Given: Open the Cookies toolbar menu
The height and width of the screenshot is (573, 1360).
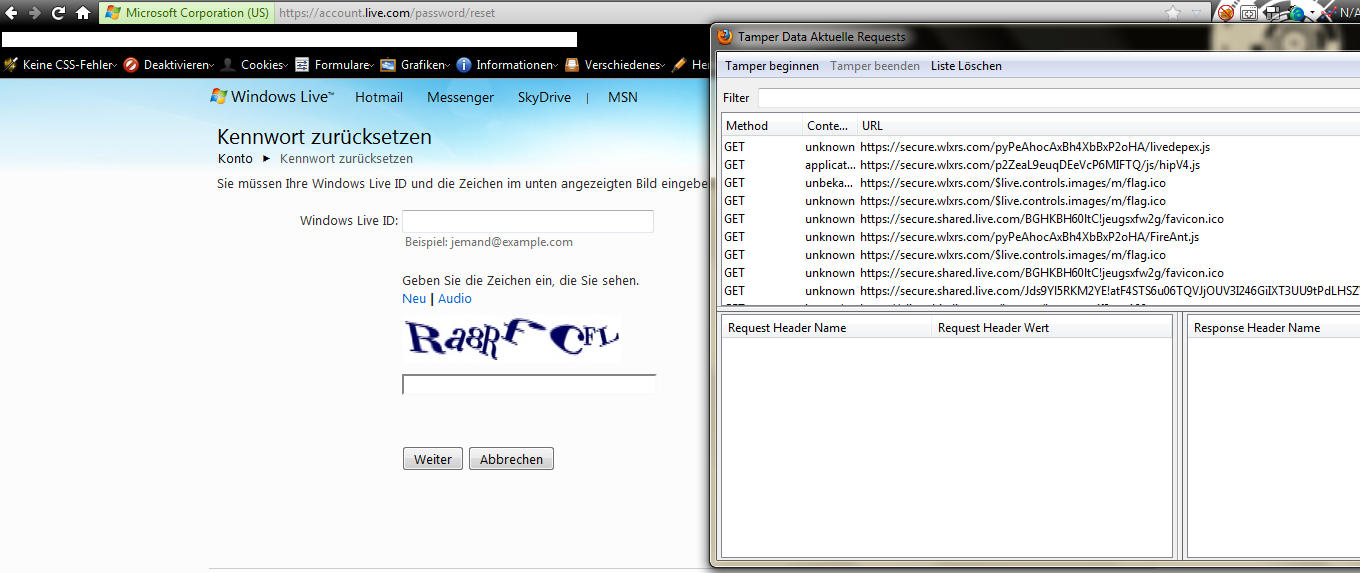Looking at the screenshot, I should tap(254, 65).
